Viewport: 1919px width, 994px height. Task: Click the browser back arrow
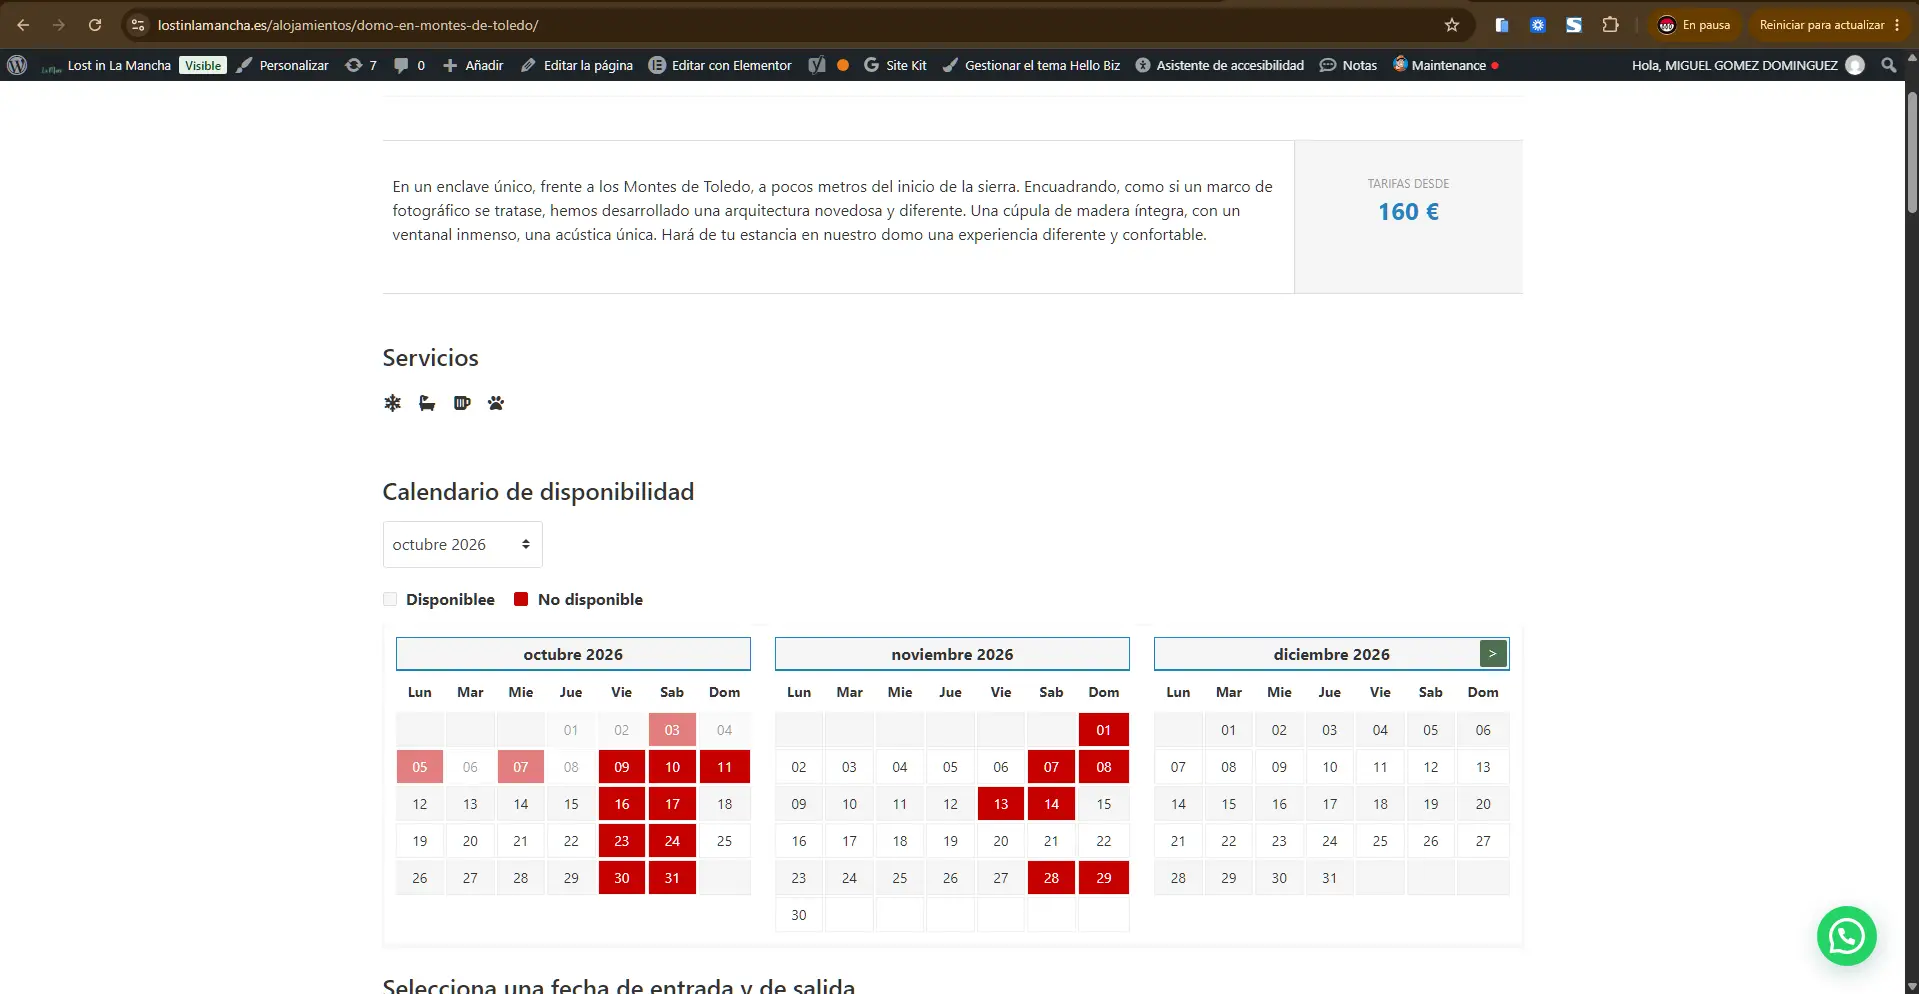pos(23,25)
